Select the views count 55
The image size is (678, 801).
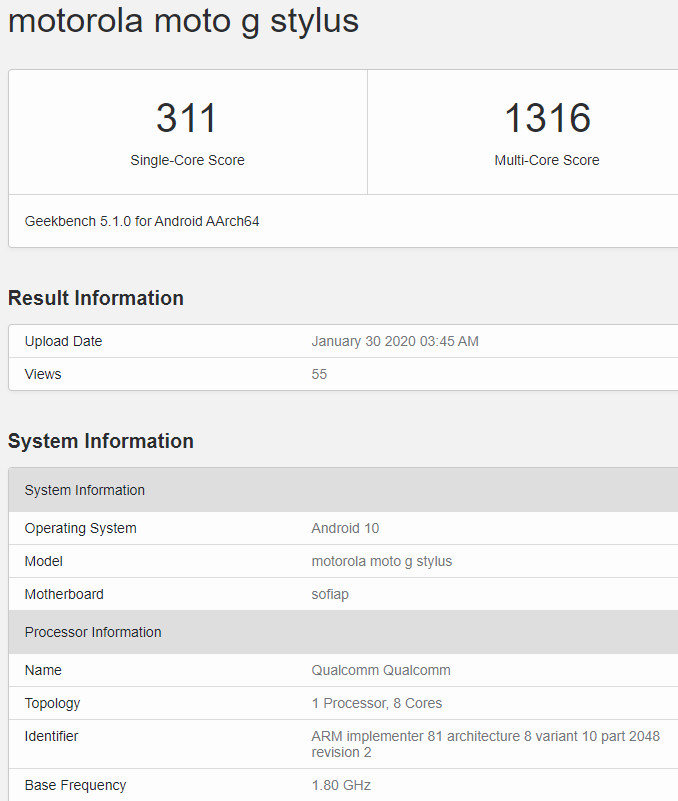point(319,374)
